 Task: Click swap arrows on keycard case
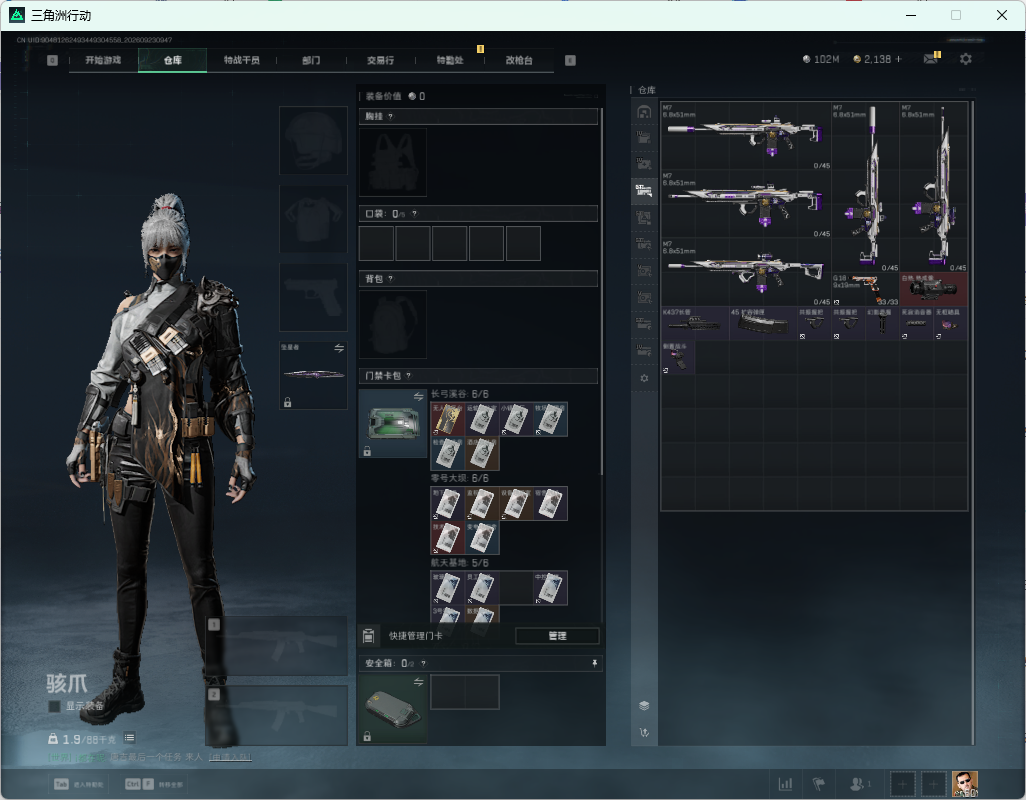tap(418, 396)
